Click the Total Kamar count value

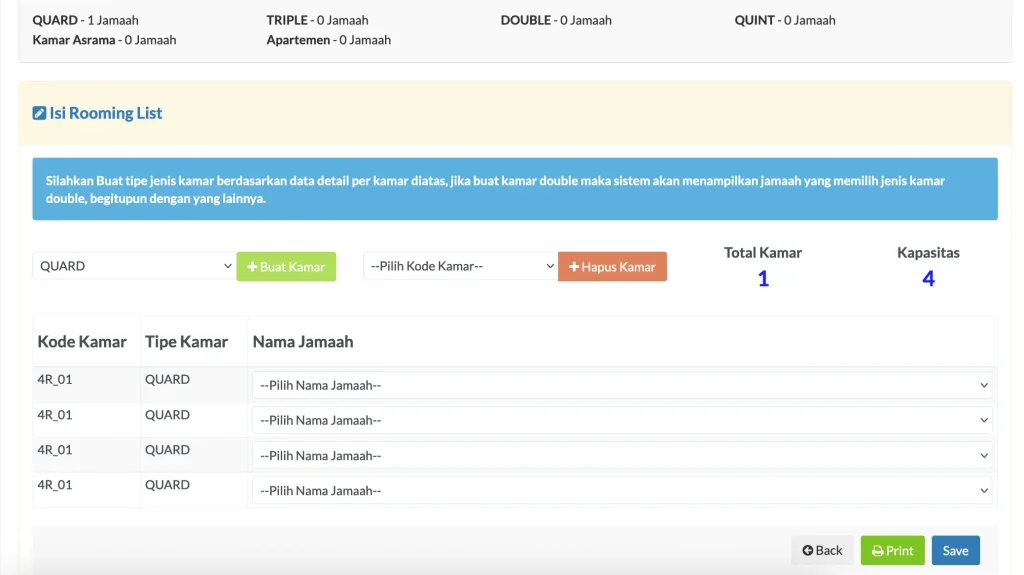(x=763, y=279)
